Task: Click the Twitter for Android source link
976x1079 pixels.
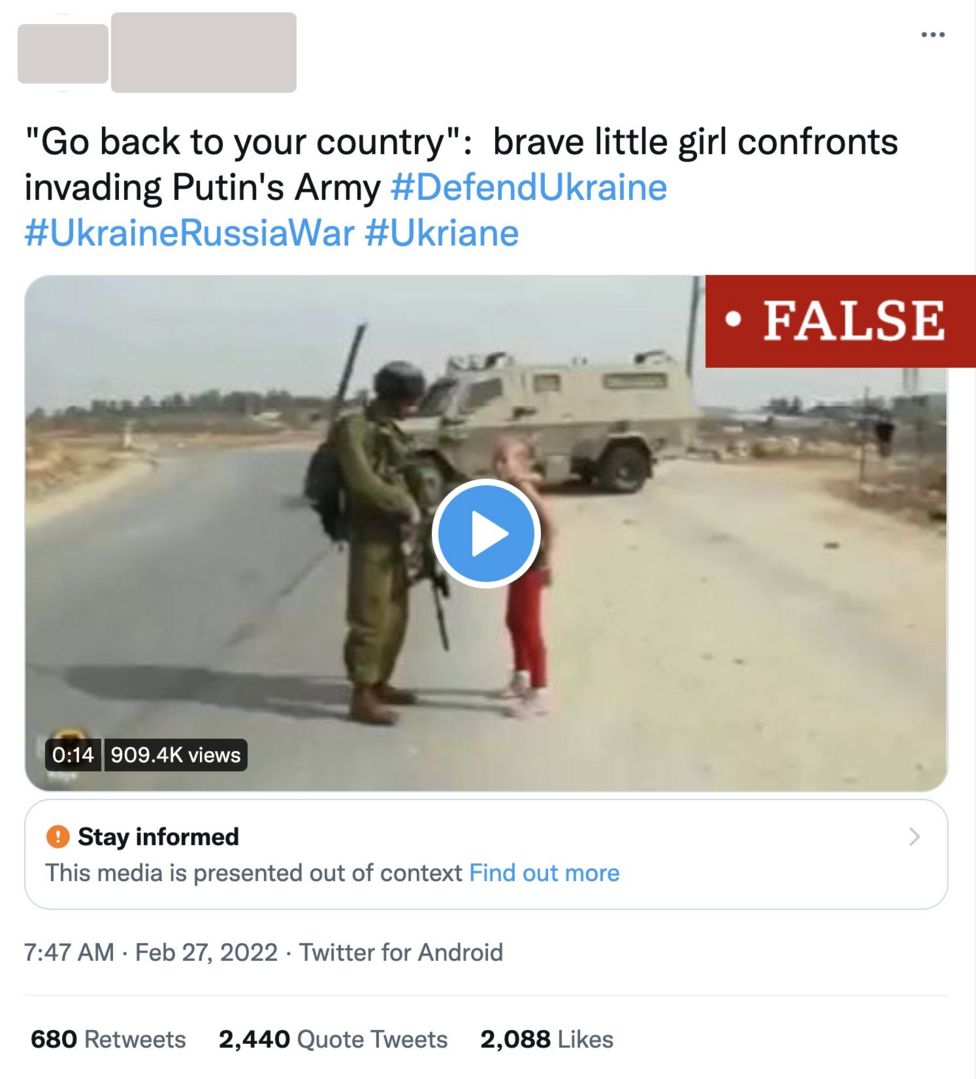Action: [401, 952]
